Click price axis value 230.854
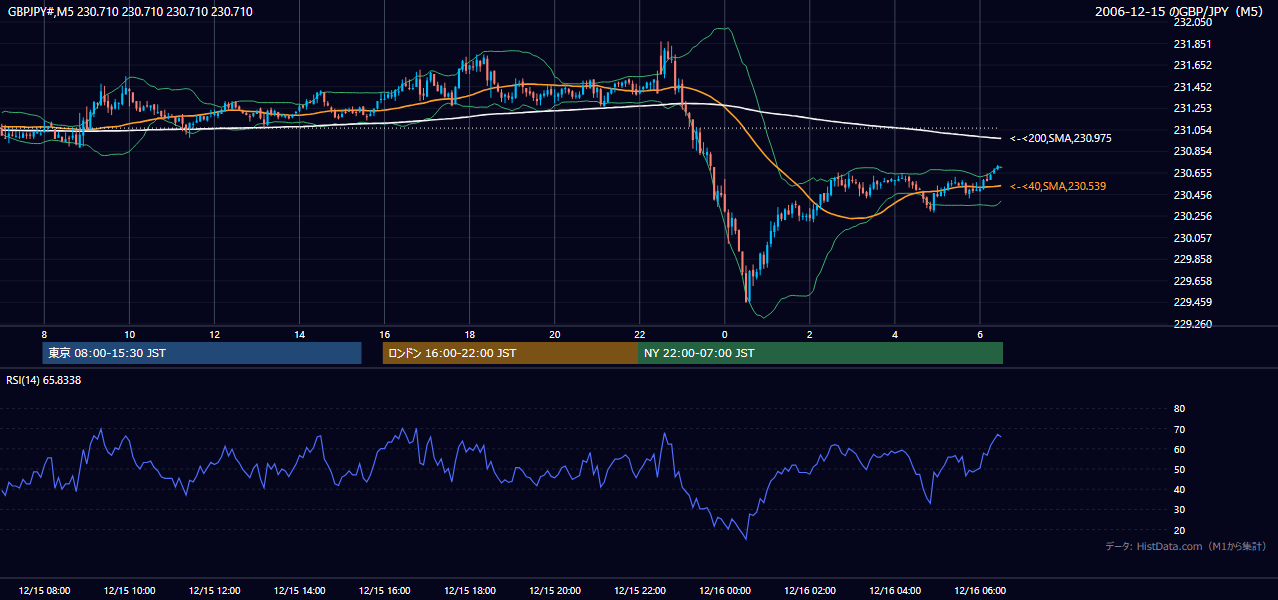Viewport: 1278px width, 600px height. [x=1193, y=151]
